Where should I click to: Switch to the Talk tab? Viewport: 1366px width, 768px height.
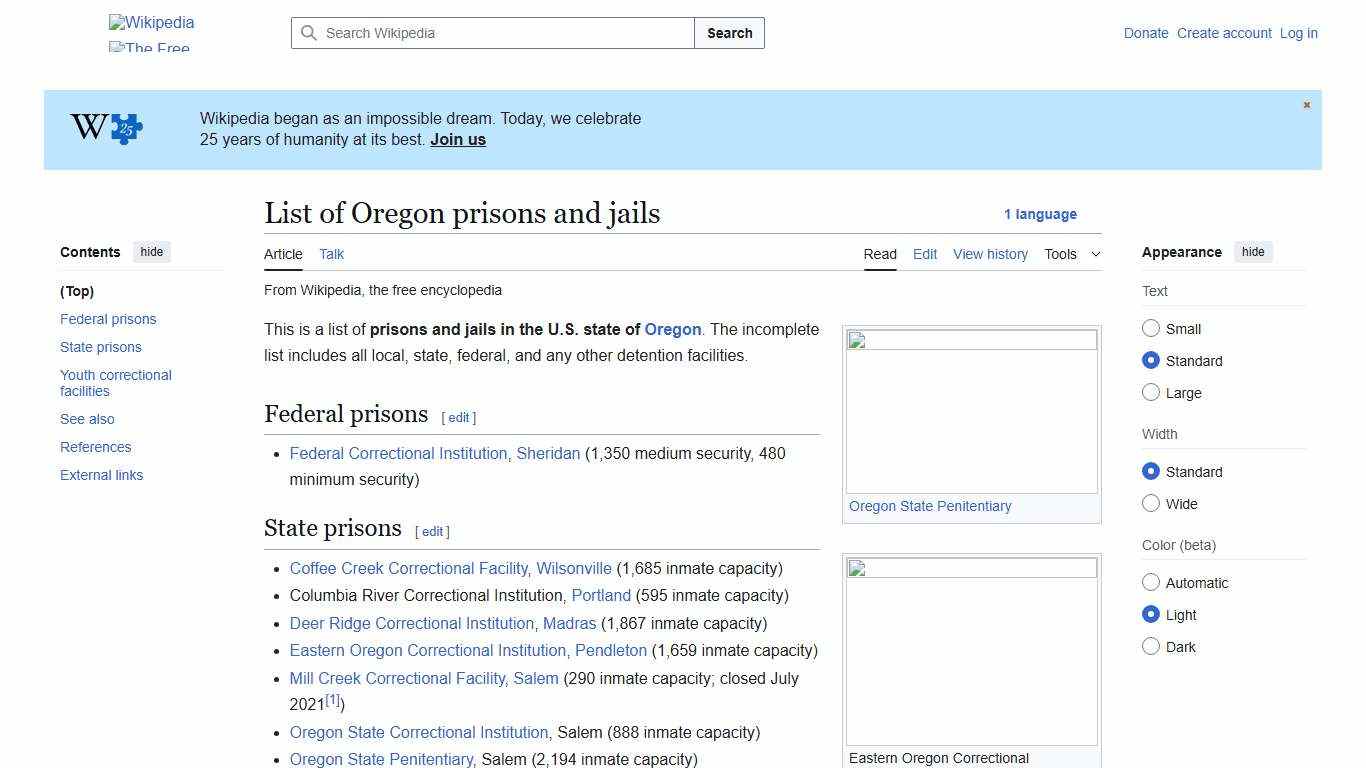pos(331,254)
